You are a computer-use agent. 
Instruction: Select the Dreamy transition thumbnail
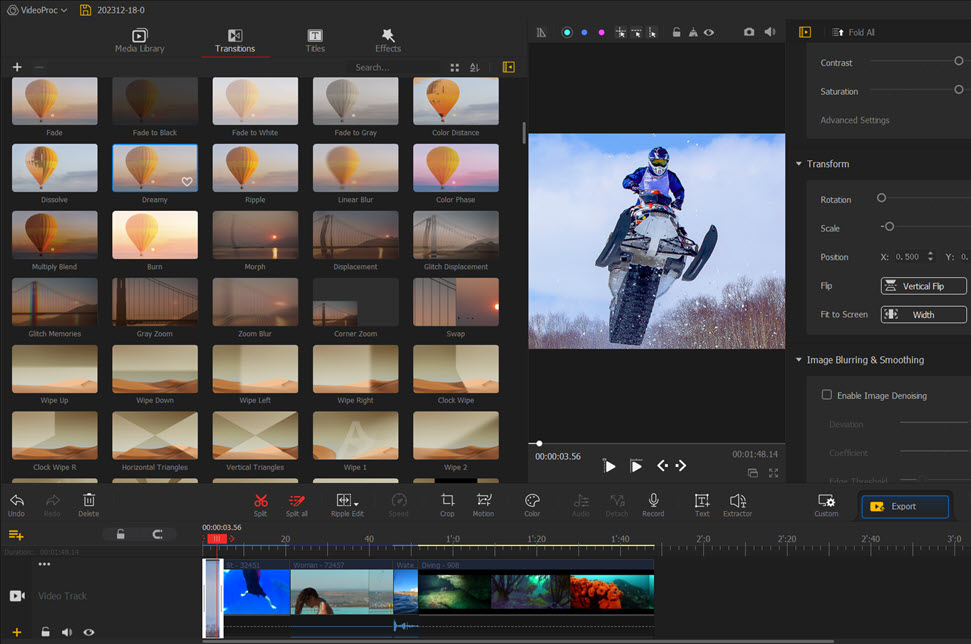[154, 168]
